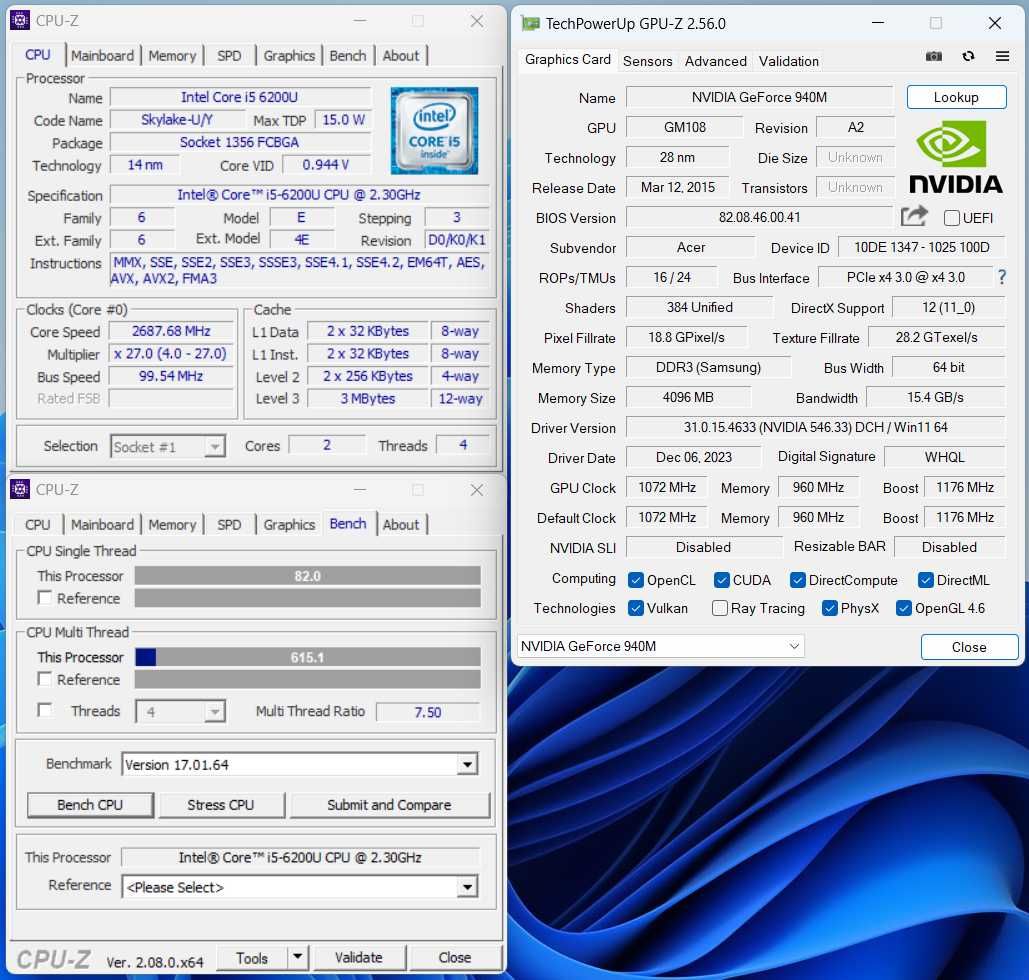Toggle the PhysX checkbox
Screen dimensions: 1029x980
pyautogui.click(x=830, y=608)
